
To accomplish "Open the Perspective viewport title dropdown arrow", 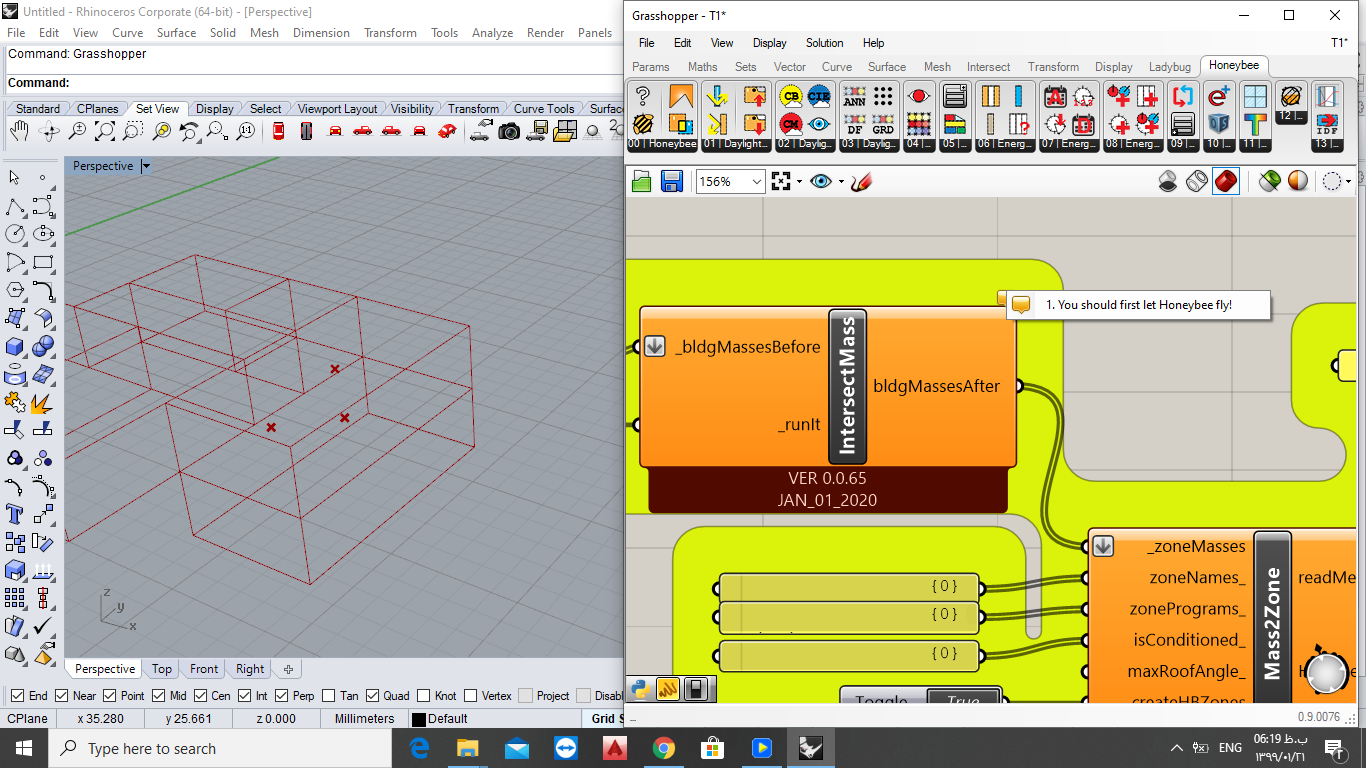I will pos(146,166).
